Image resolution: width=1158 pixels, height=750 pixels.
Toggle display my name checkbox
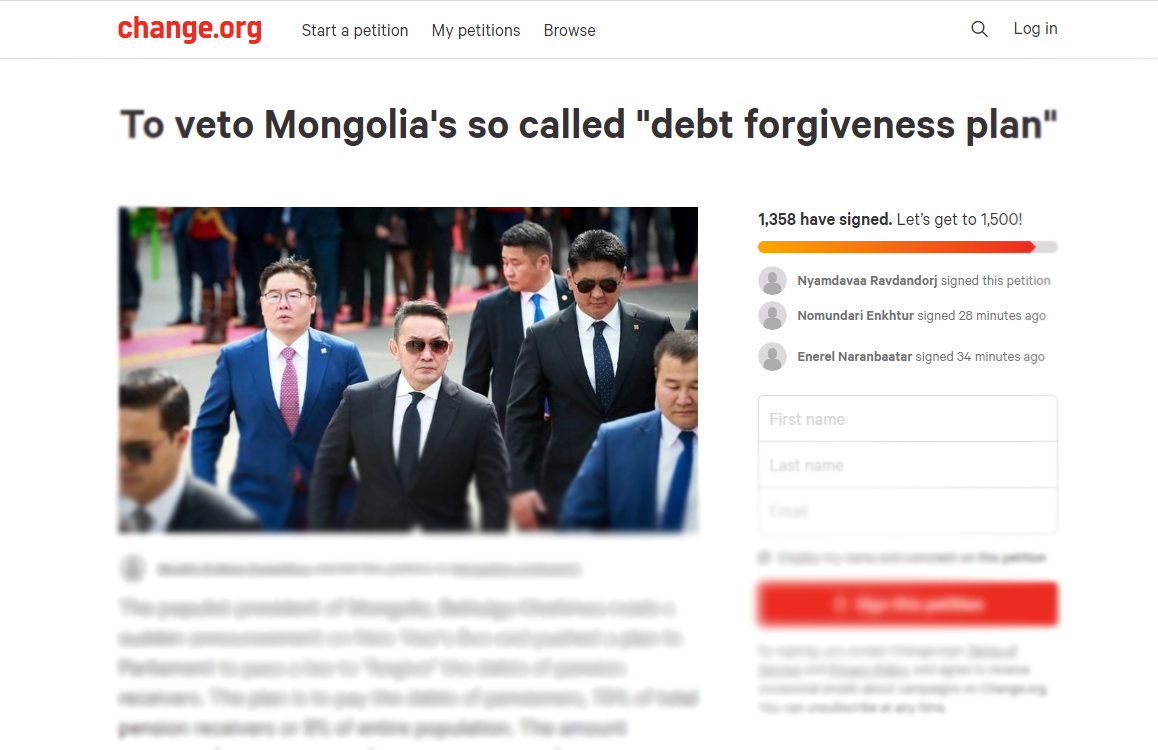click(764, 557)
